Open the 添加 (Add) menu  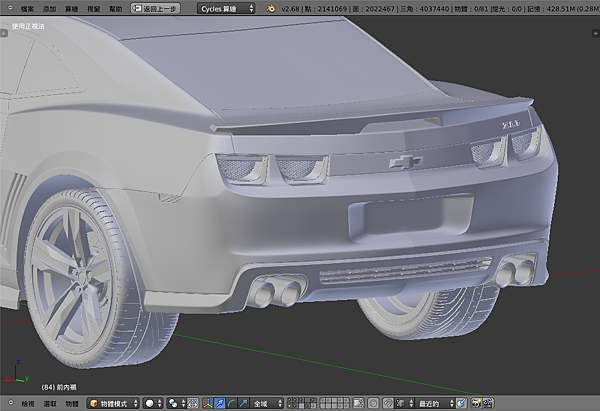(49, 8)
